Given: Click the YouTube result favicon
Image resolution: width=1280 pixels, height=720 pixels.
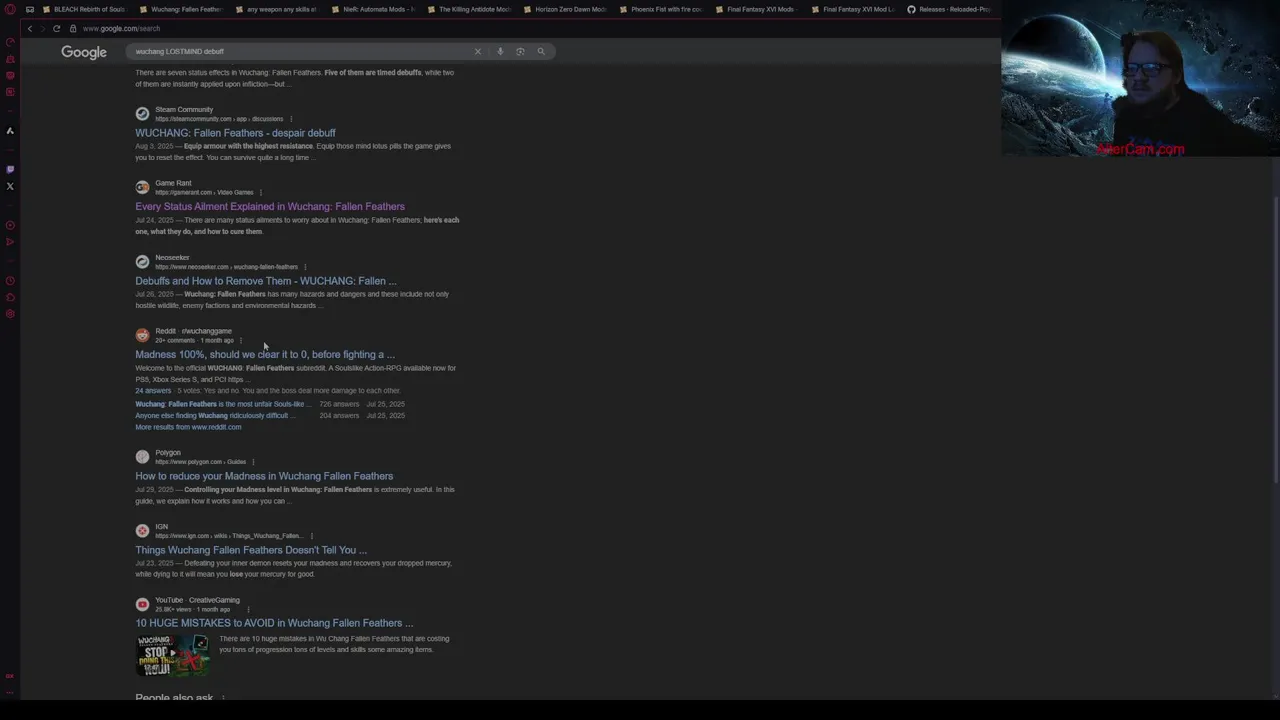Looking at the screenshot, I should [142, 604].
